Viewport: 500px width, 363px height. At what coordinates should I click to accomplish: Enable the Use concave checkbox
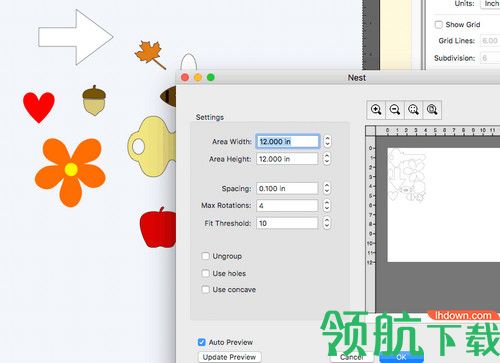(206, 289)
